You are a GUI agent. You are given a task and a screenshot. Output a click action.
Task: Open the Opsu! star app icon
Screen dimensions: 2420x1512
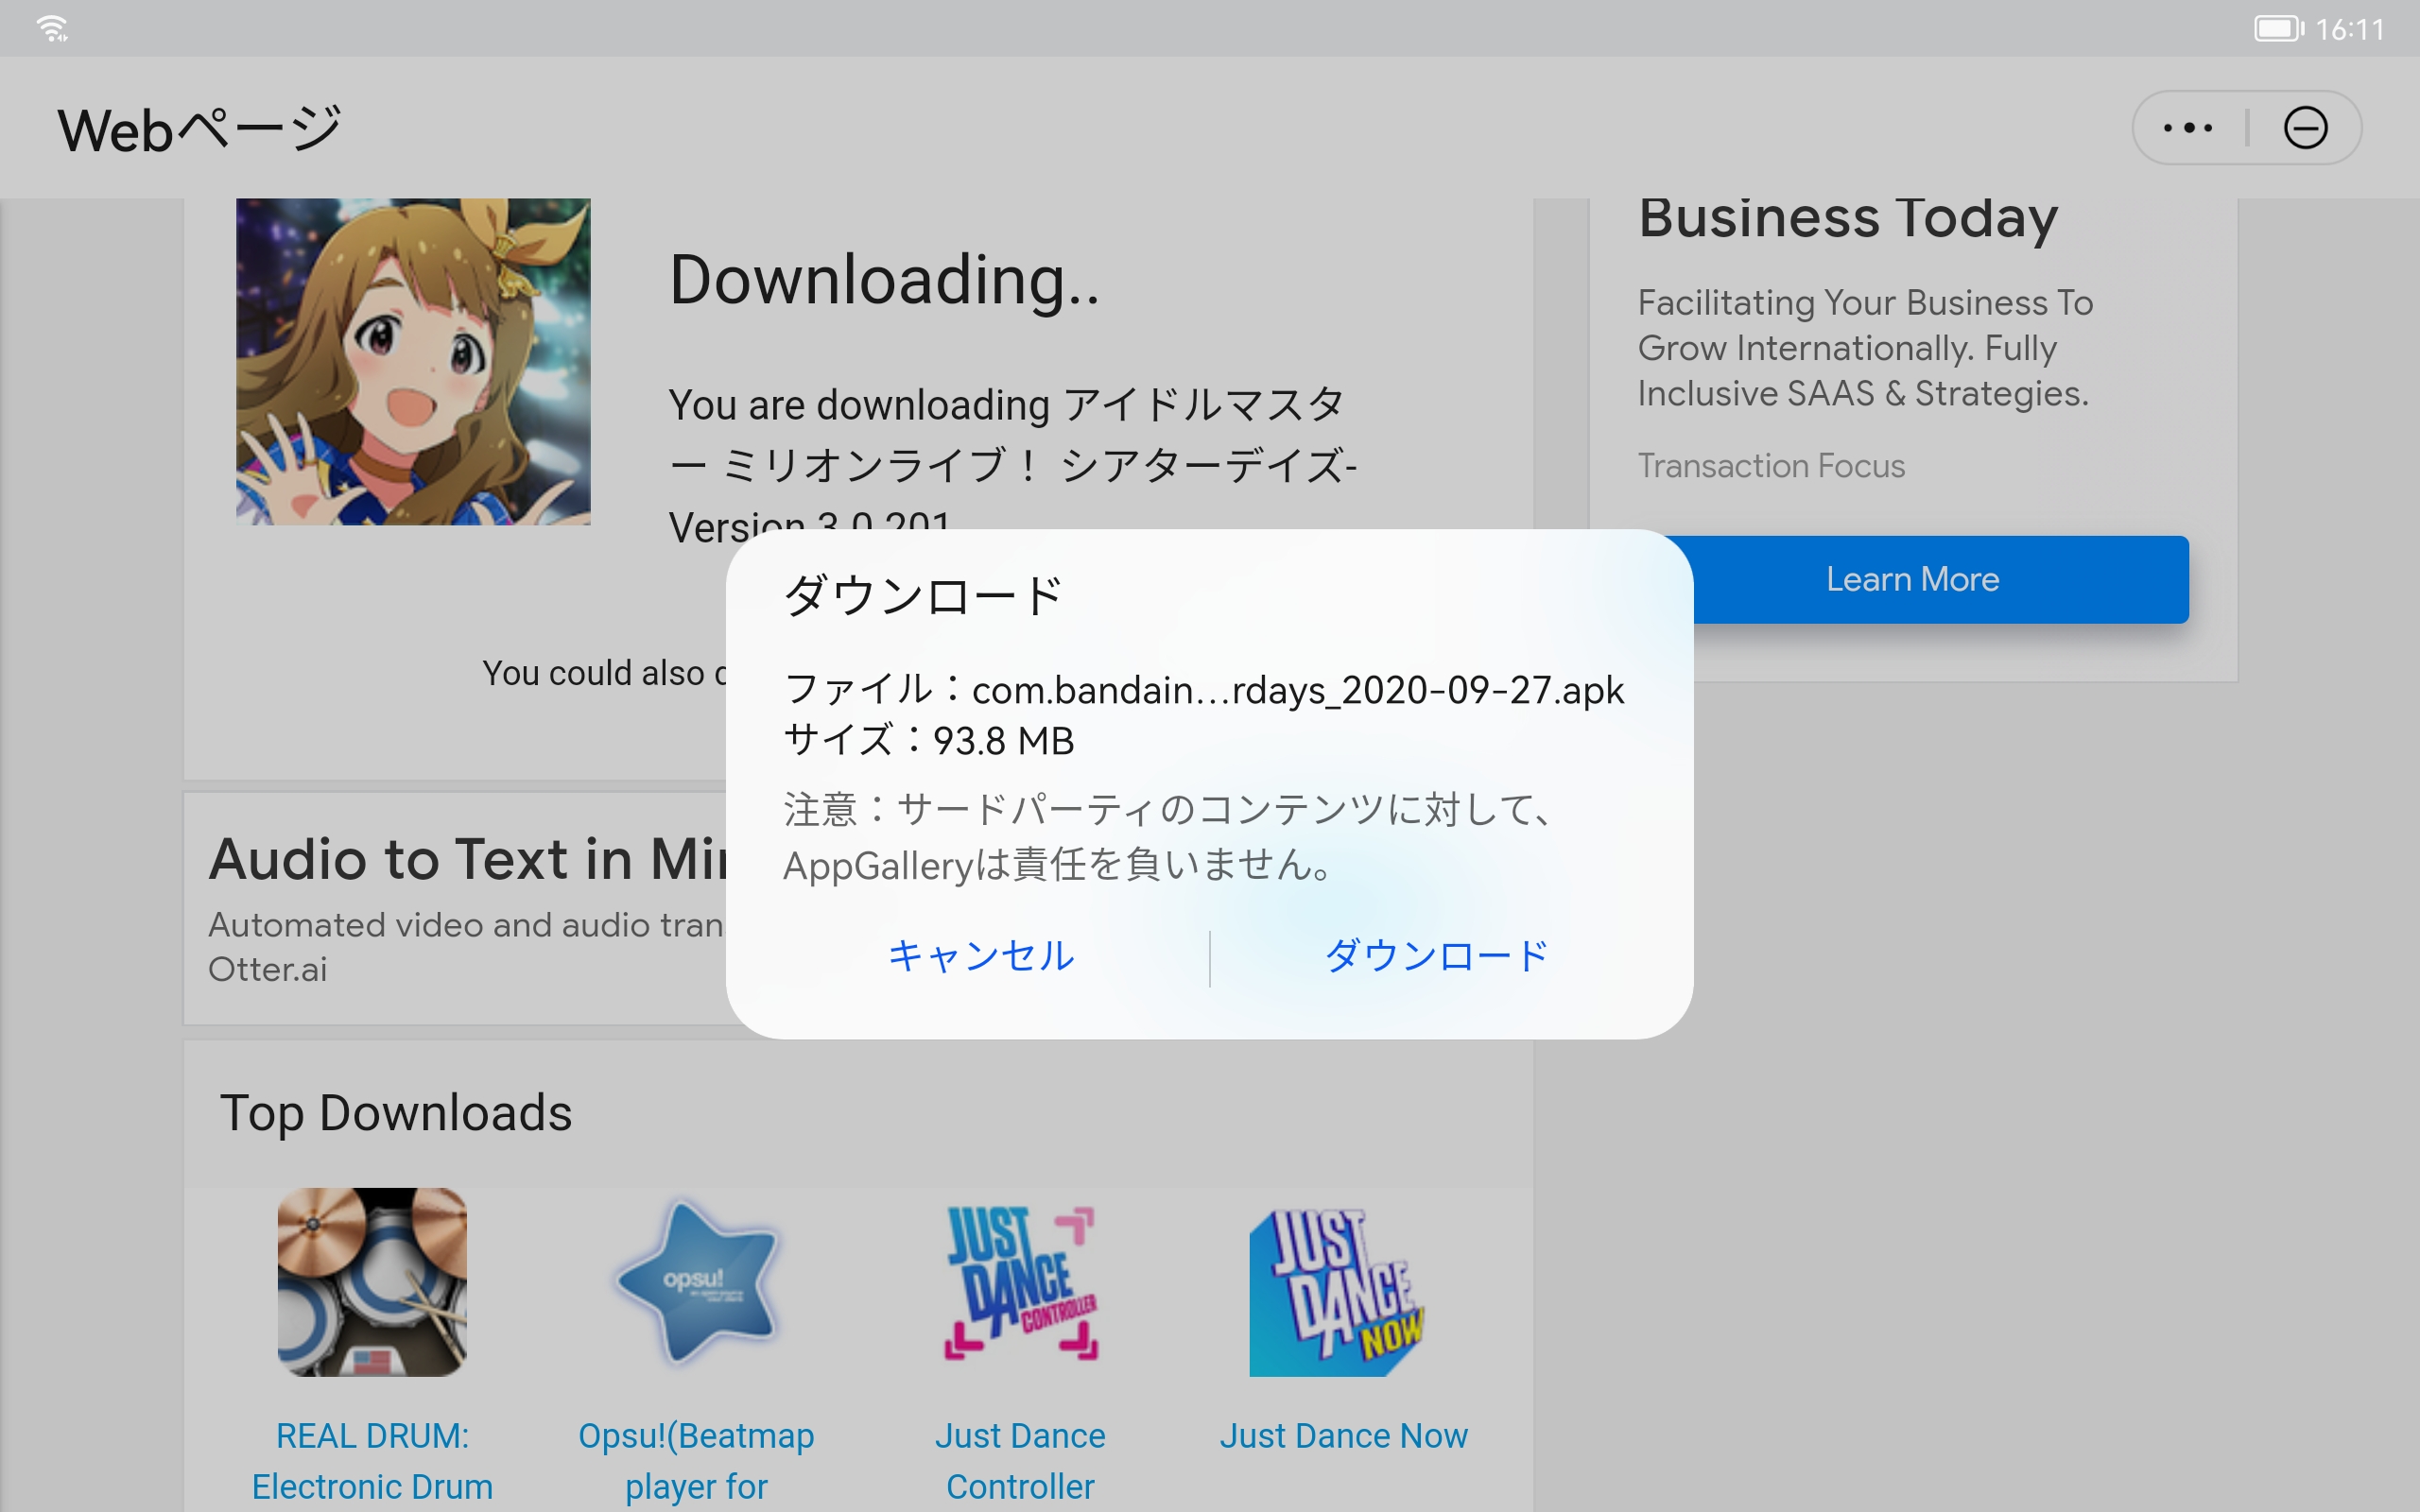696,1282
